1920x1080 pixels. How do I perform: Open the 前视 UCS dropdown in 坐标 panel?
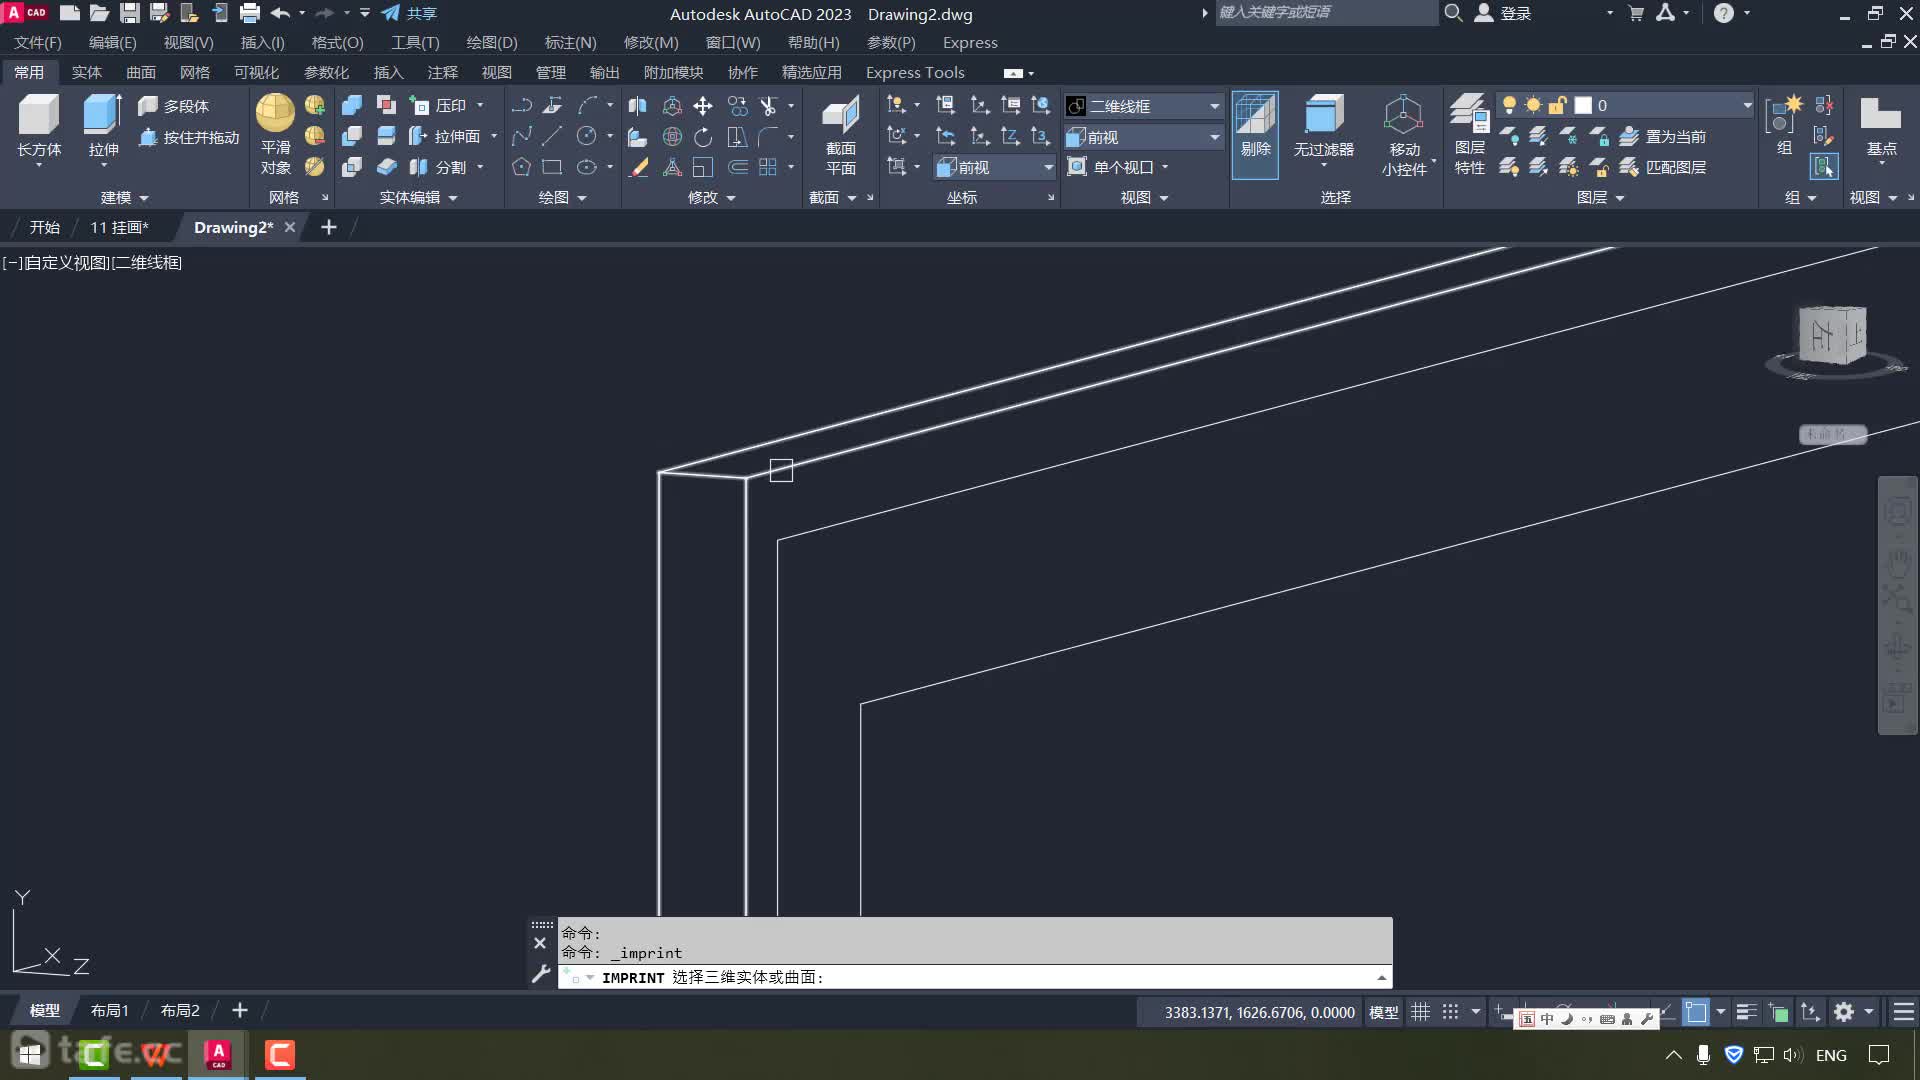point(995,167)
